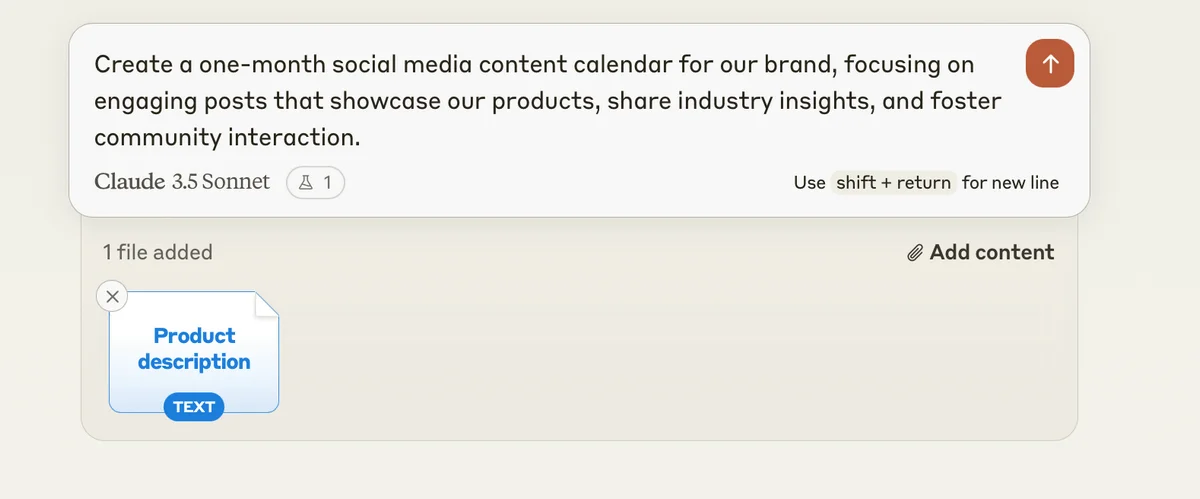Viewport: 1200px width, 499px height.
Task: Send the prompt with the orange arrow button
Action: [x=1050, y=64]
